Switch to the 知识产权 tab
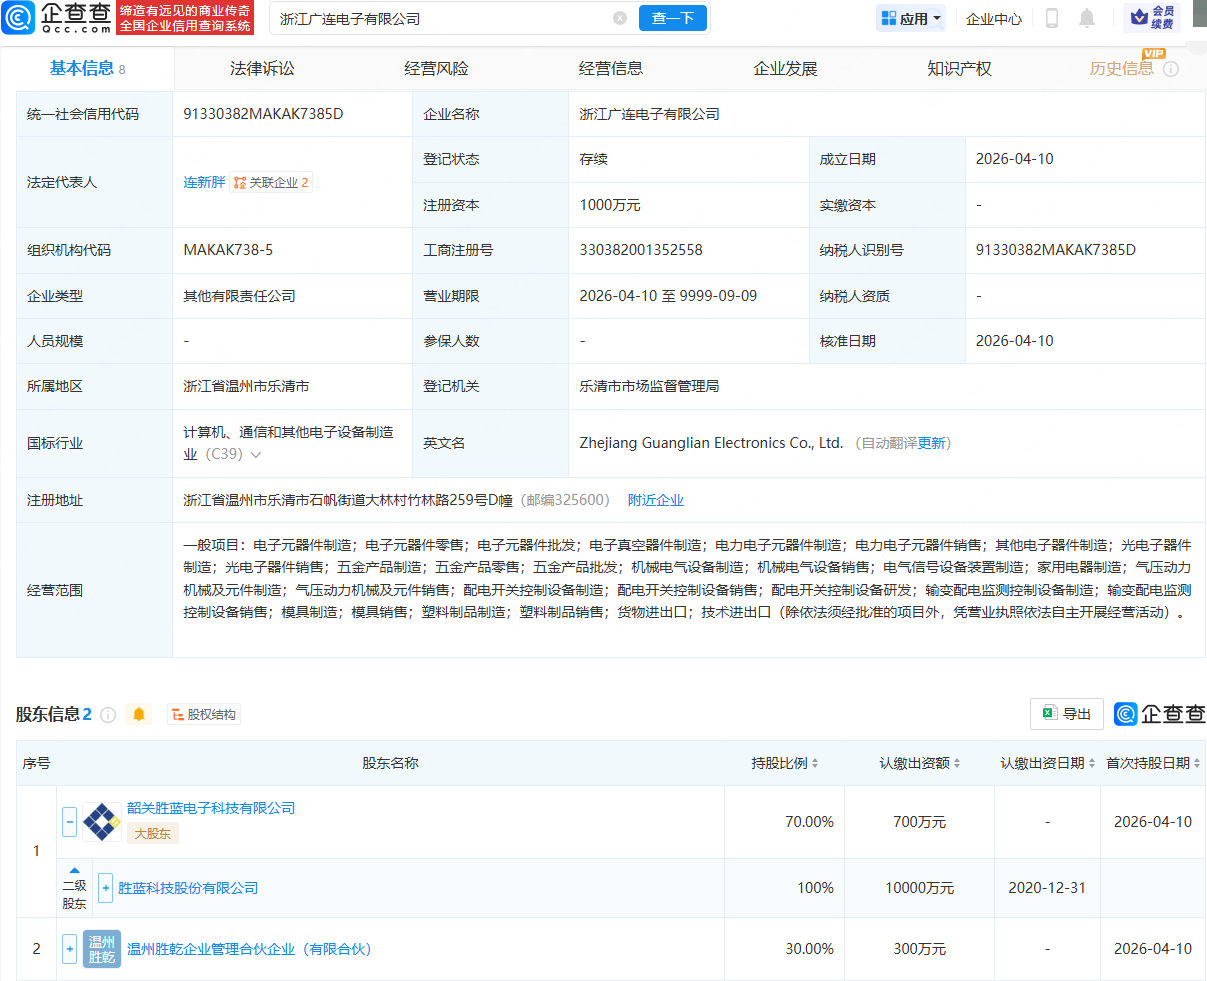Image resolution: width=1207 pixels, height=981 pixels. coord(958,68)
